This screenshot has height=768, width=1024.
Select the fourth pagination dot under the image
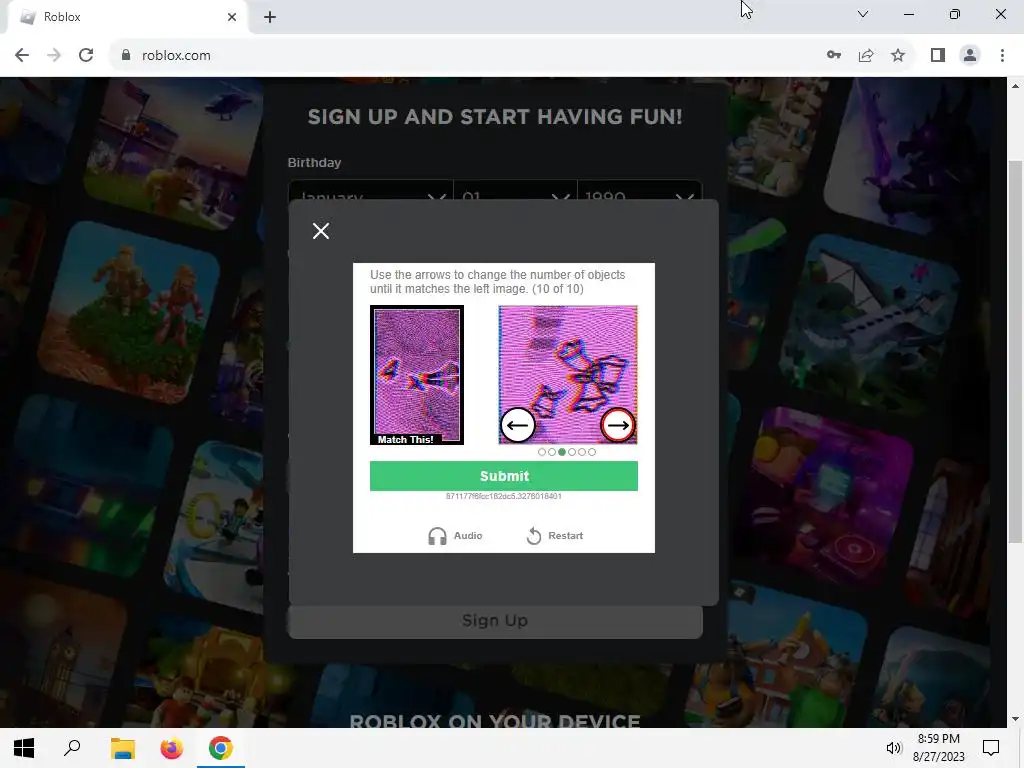click(572, 452)
